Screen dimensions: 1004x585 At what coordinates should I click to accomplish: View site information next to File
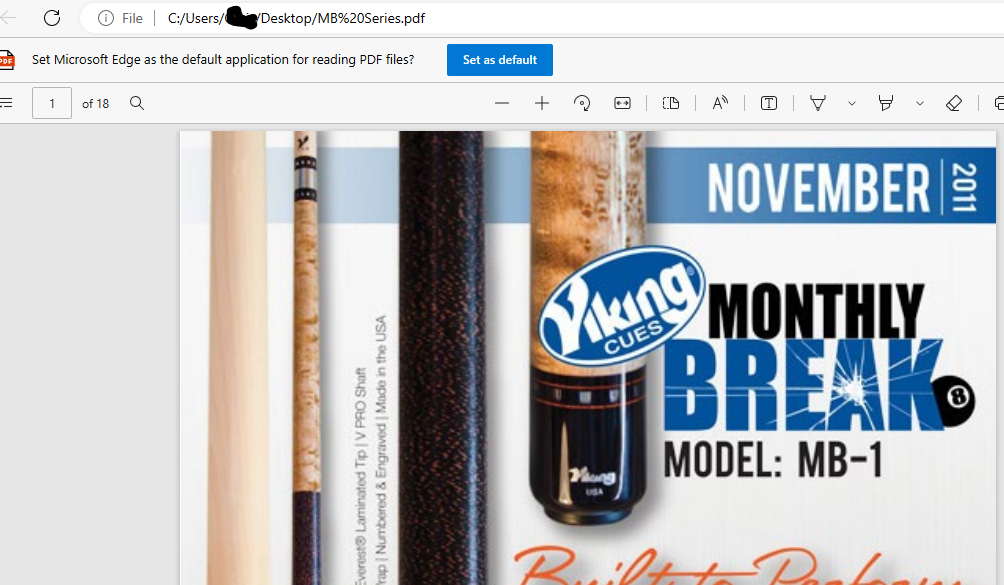pos(105,18)
